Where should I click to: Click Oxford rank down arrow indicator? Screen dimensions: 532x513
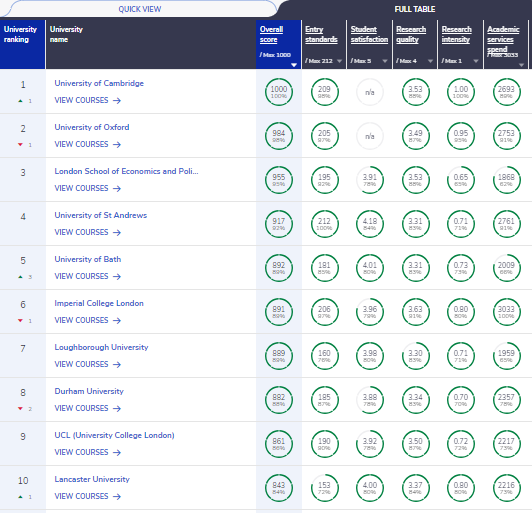20,145
